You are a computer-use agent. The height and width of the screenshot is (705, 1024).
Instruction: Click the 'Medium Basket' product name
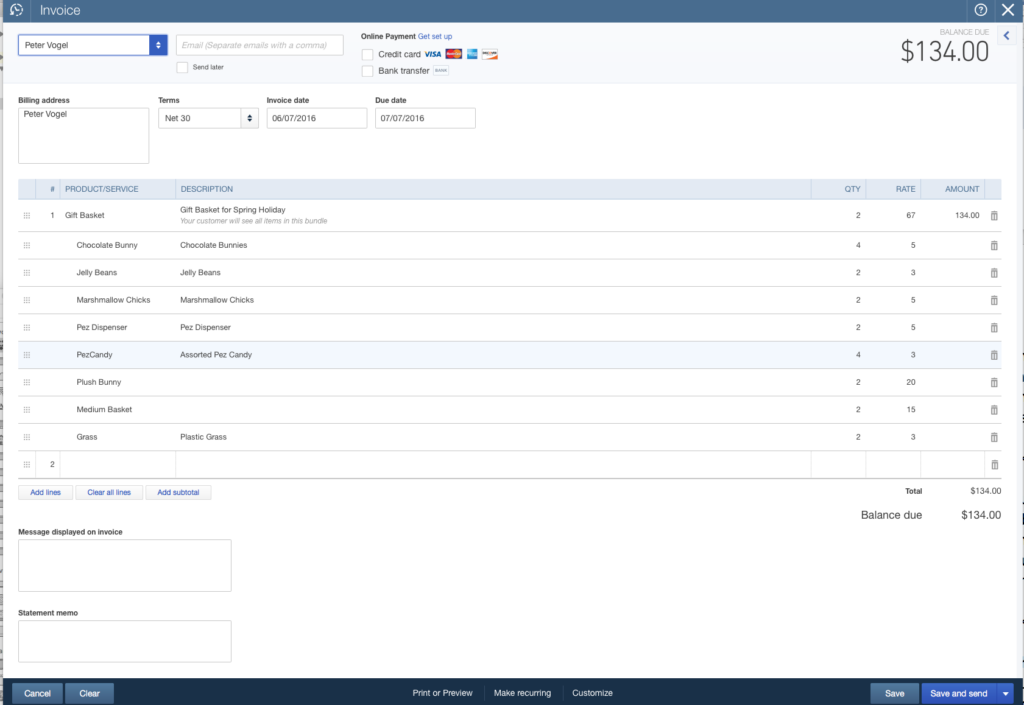(104, 410)
